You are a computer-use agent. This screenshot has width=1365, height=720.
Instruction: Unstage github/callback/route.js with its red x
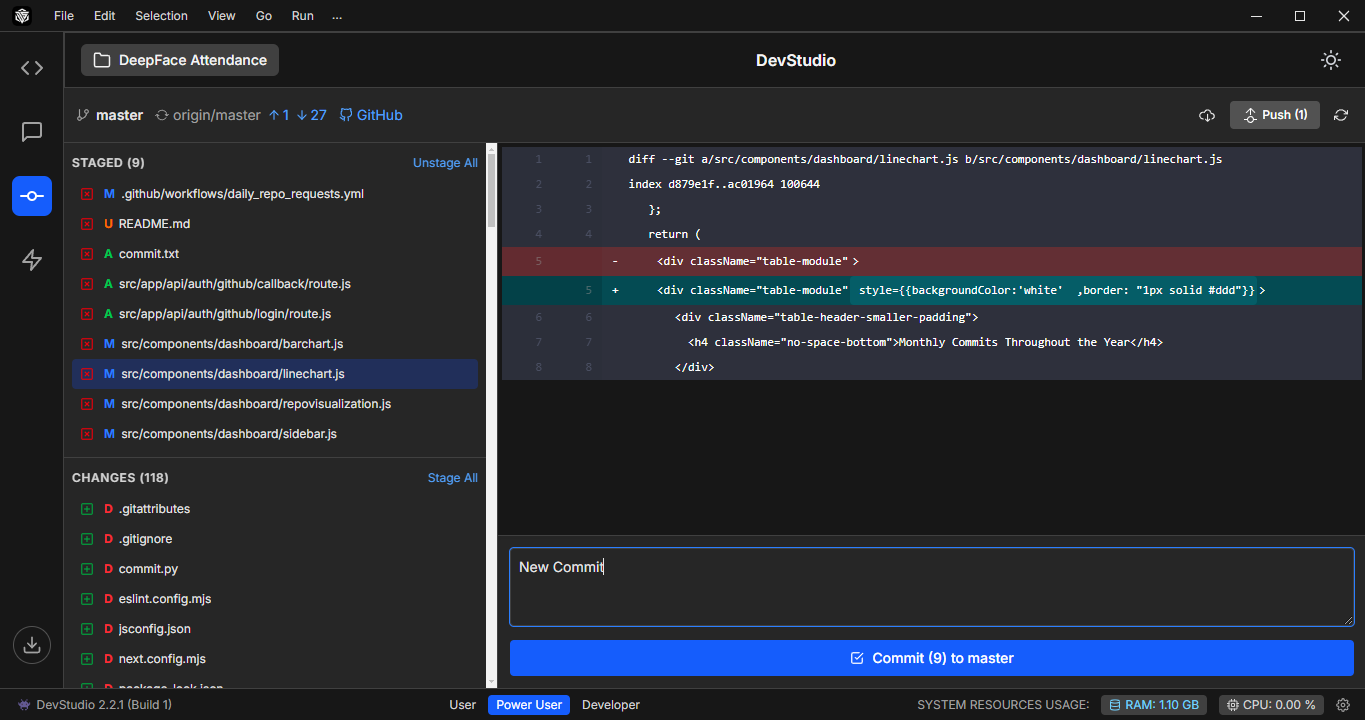pos(86,284)
